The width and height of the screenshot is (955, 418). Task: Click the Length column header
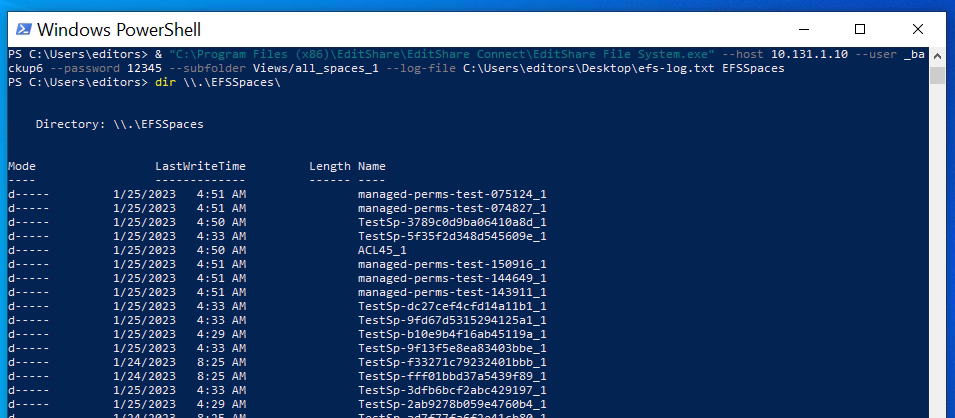[330, 166]
